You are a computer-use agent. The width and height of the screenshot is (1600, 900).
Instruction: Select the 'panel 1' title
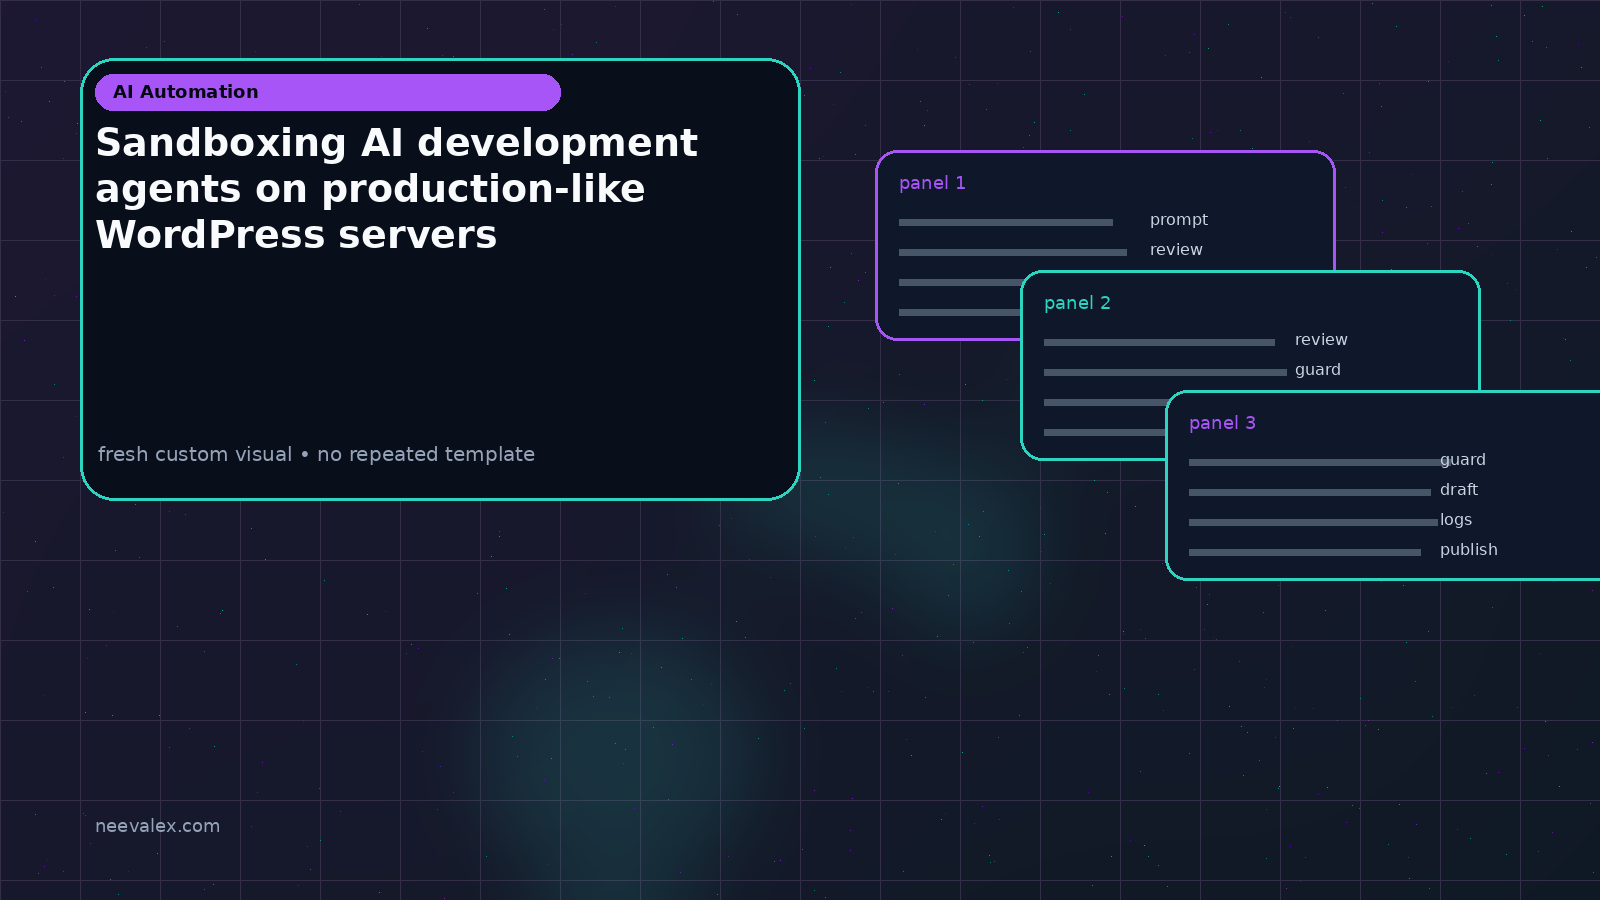point(932,183)
